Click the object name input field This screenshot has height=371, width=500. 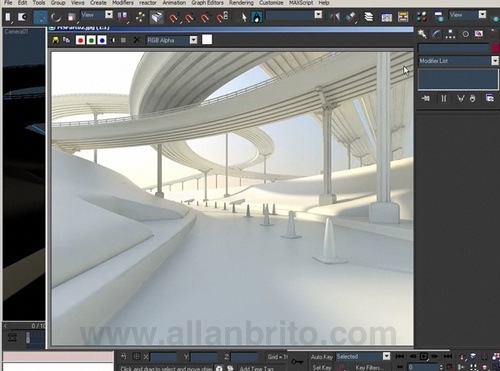pyautogui.click(x=453, y=48)
